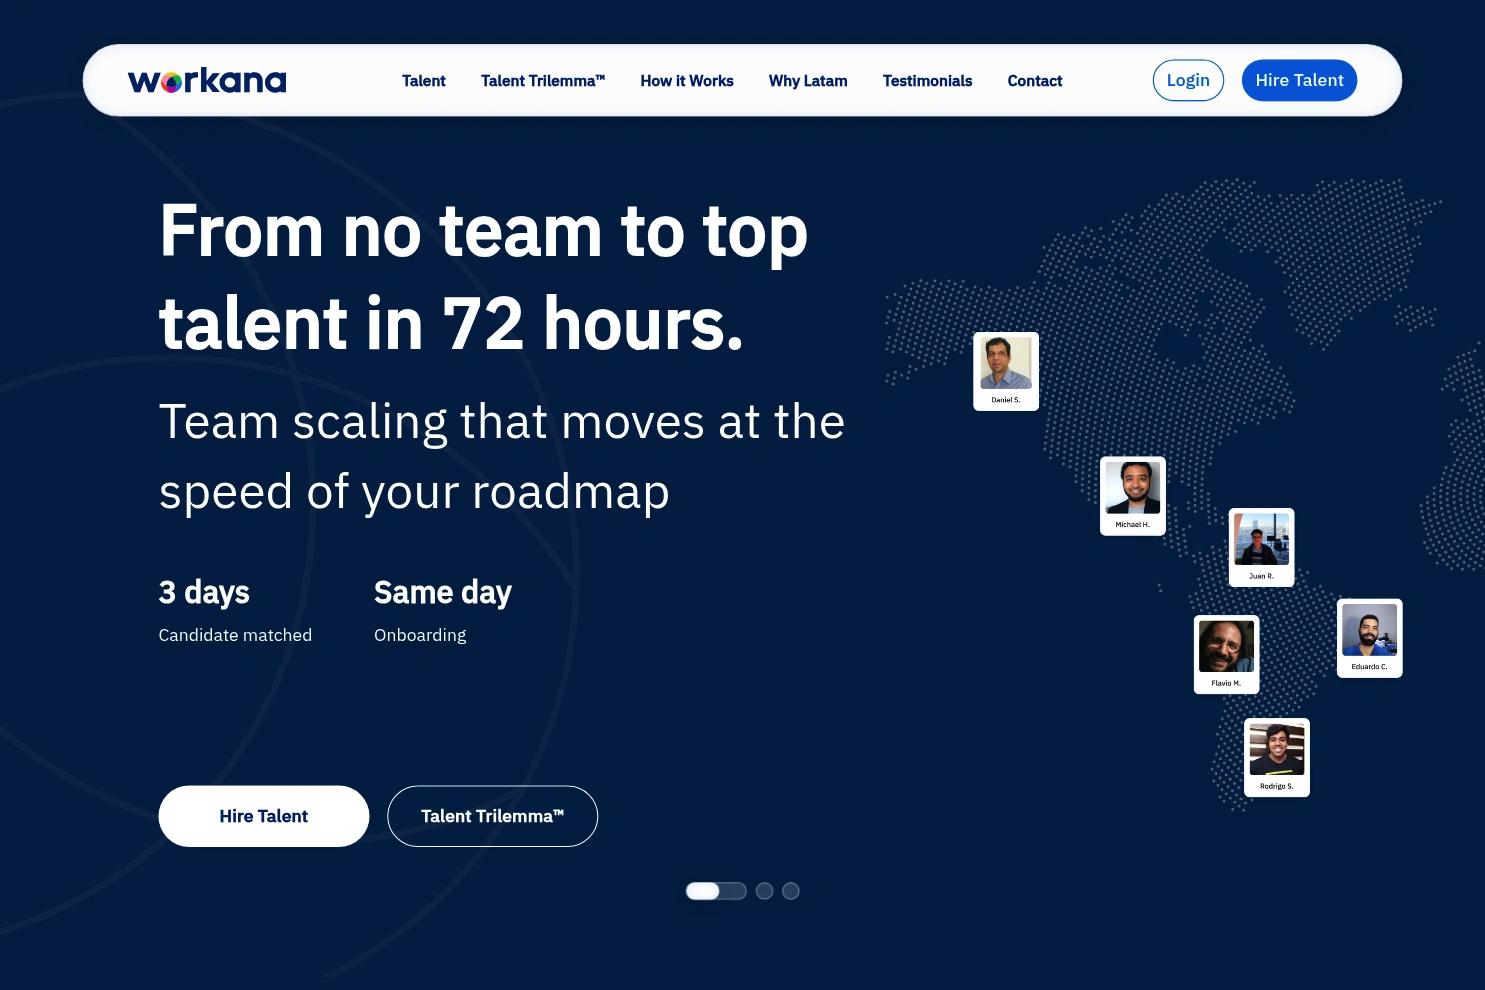Image resolution: width=1485 pixels, height=990 pixels.
Task: Open the Talent menu item
Action: 424,81
